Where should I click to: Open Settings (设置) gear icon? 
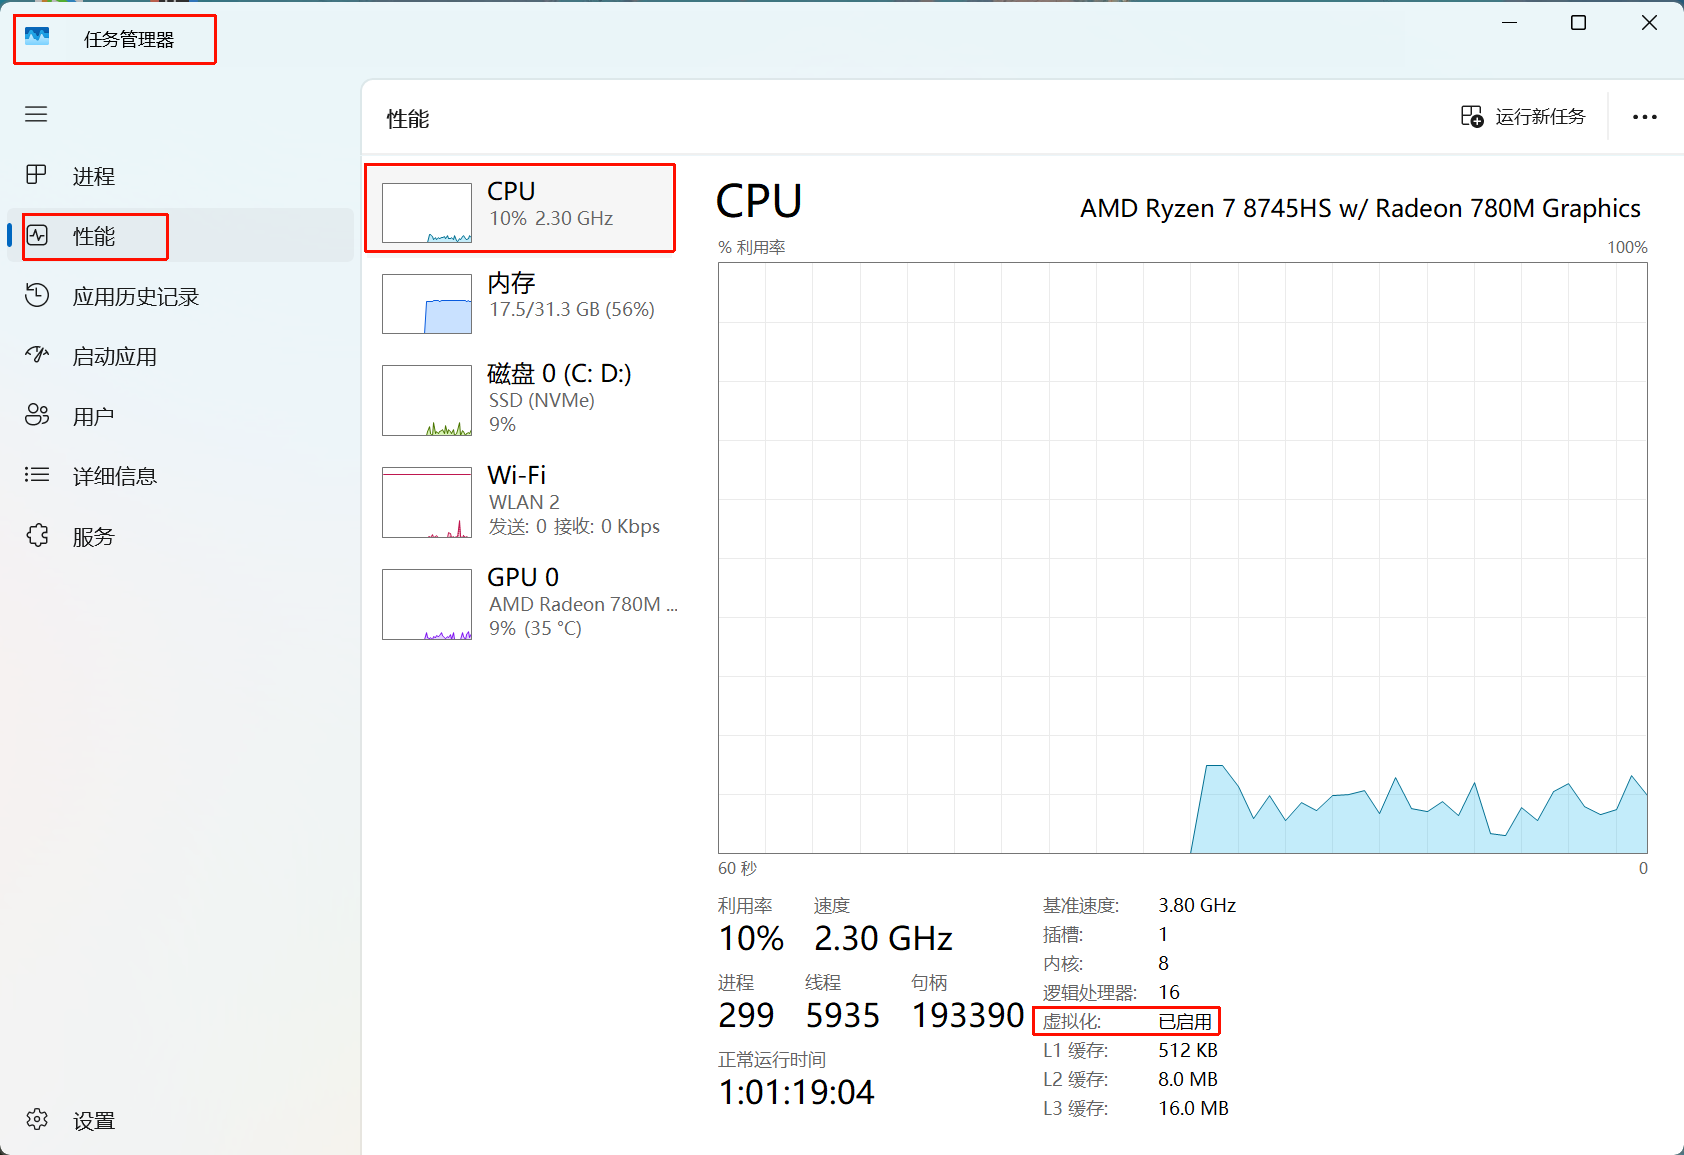point(37,1120)
